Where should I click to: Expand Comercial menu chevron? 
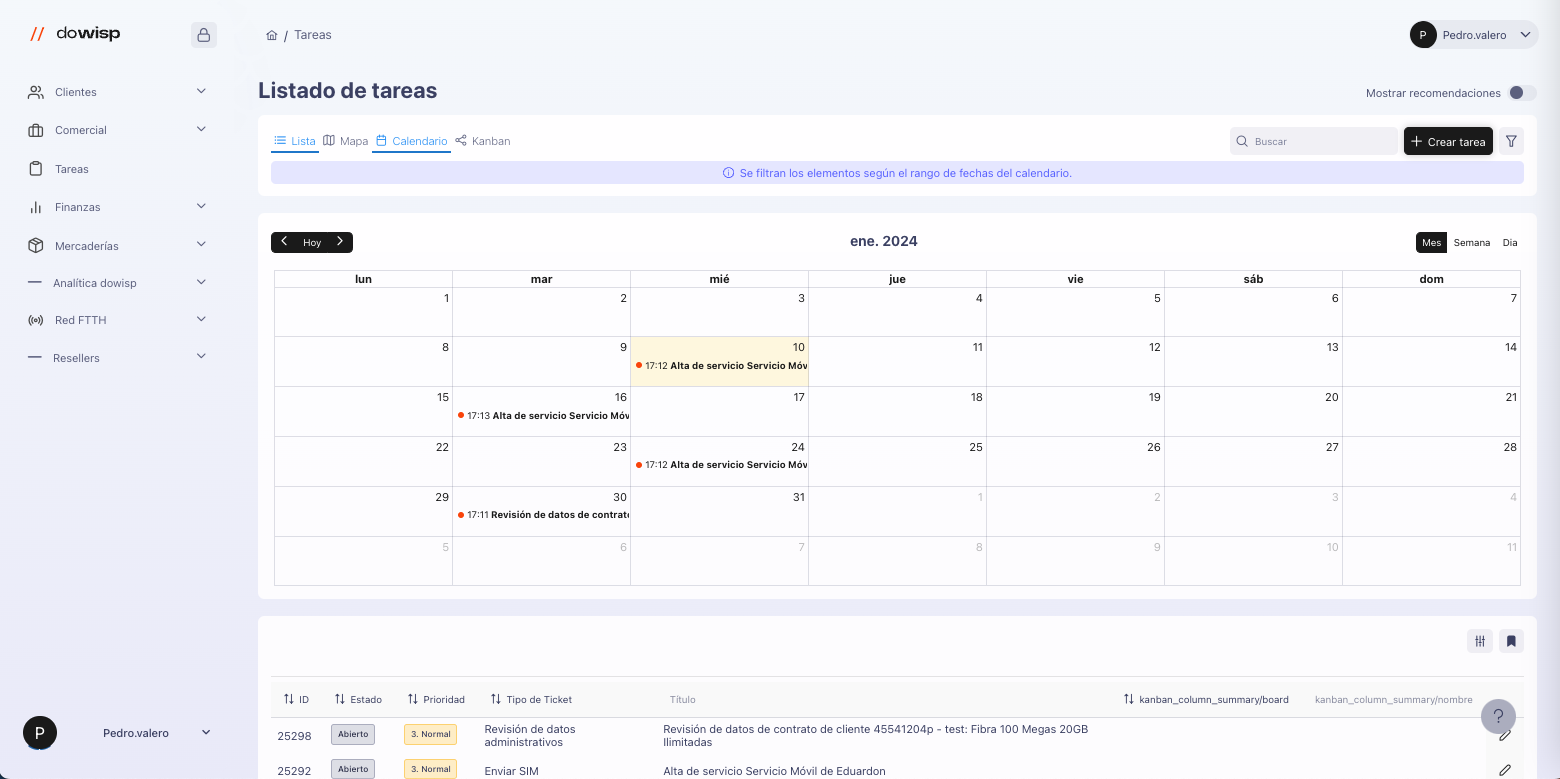tap(201, 129)
